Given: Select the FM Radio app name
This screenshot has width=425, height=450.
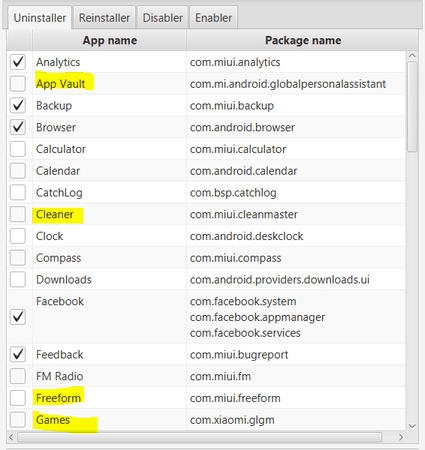Looking at the screenshot, I should (x=59, y=376).
